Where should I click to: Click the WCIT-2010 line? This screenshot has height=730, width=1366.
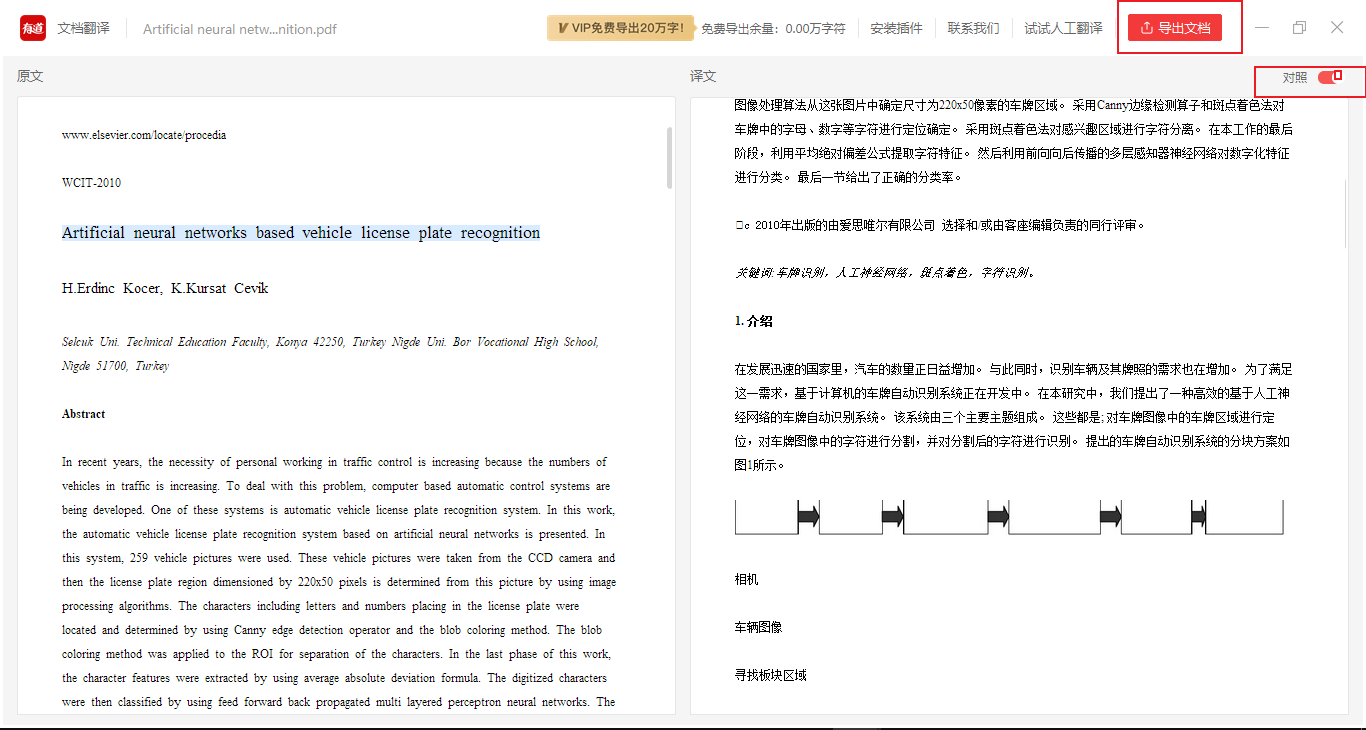coord(91,183)
